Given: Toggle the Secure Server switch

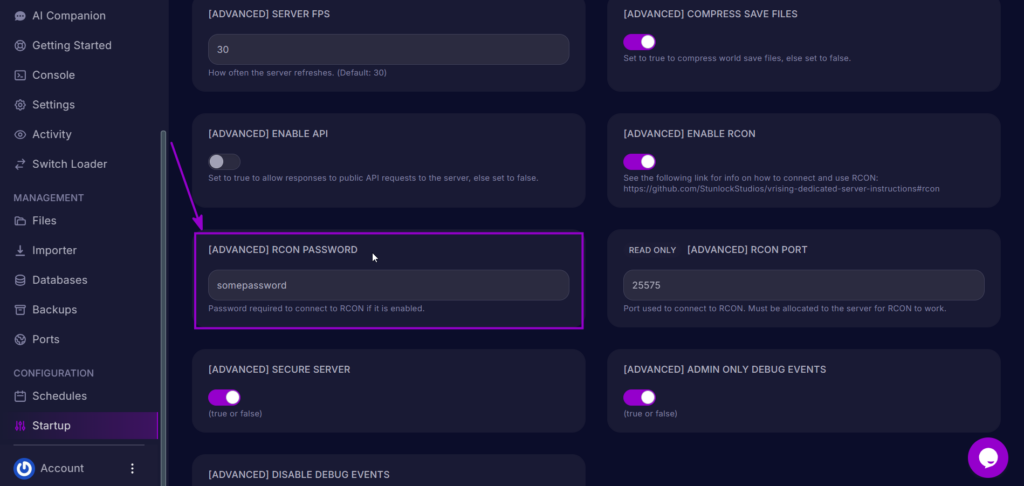Looking at the screenshot, I should point(224,397).
